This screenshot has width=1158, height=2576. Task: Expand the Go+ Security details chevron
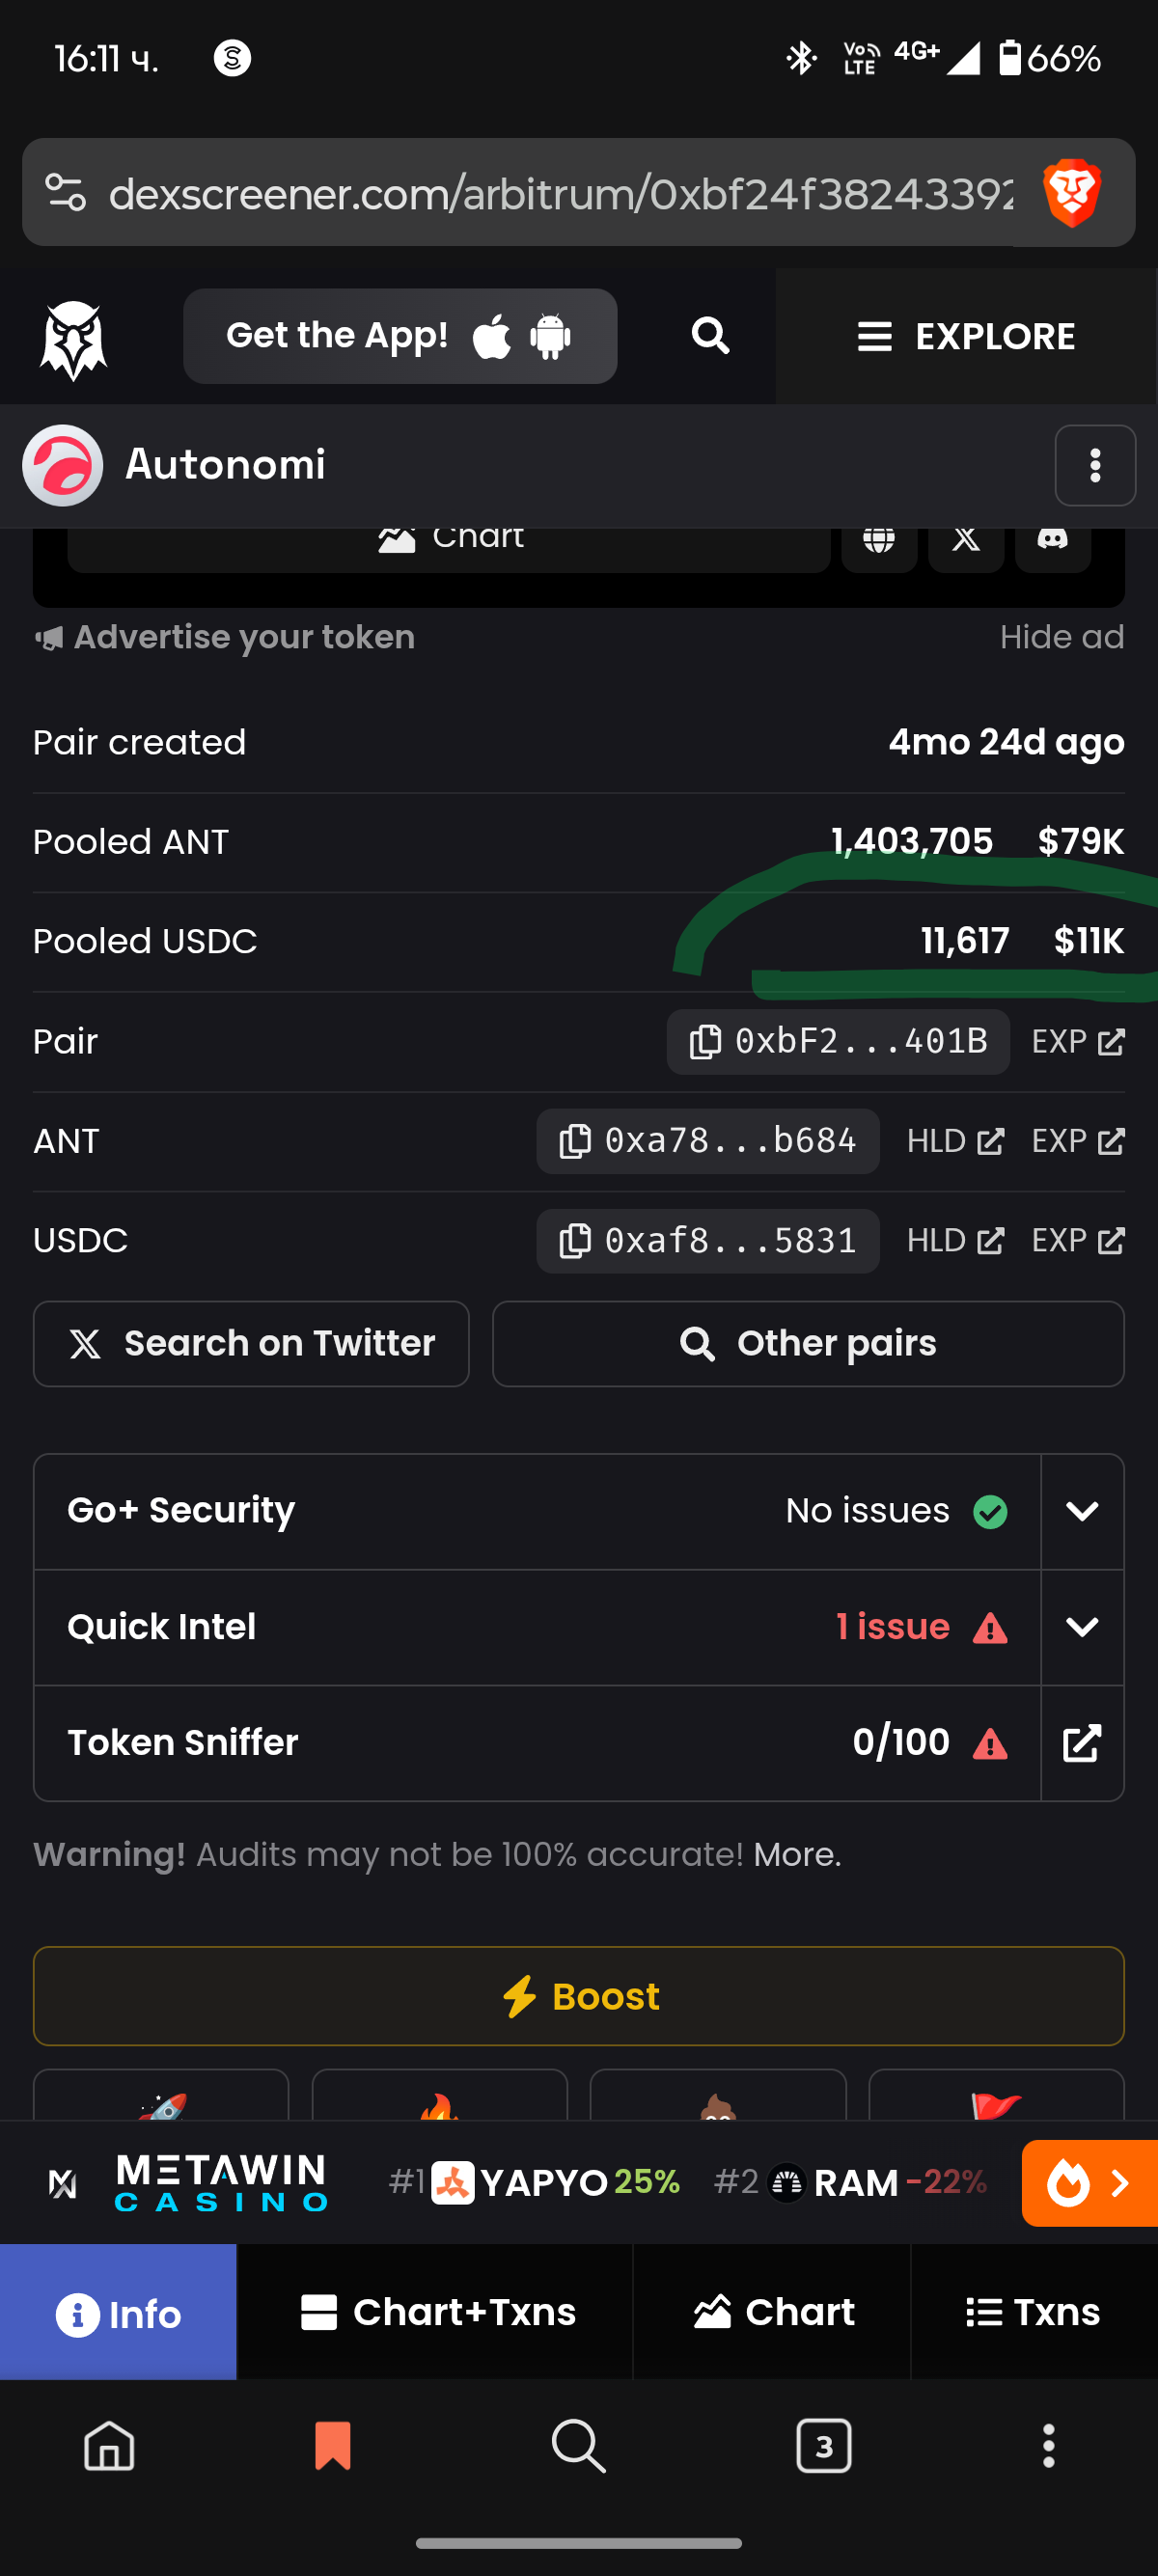pyautogui.click(x=1081, y=1511)
